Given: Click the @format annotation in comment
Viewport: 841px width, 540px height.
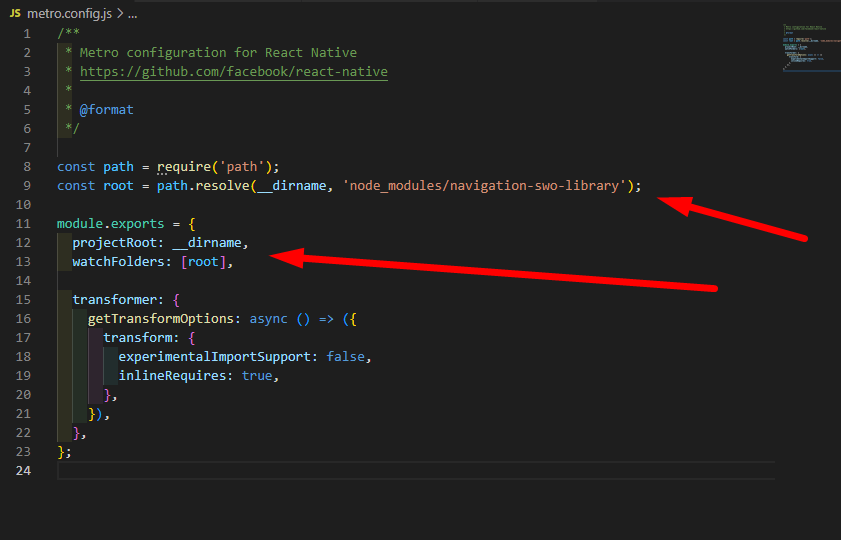Looking at the screenshot, I should coord(106,110).
